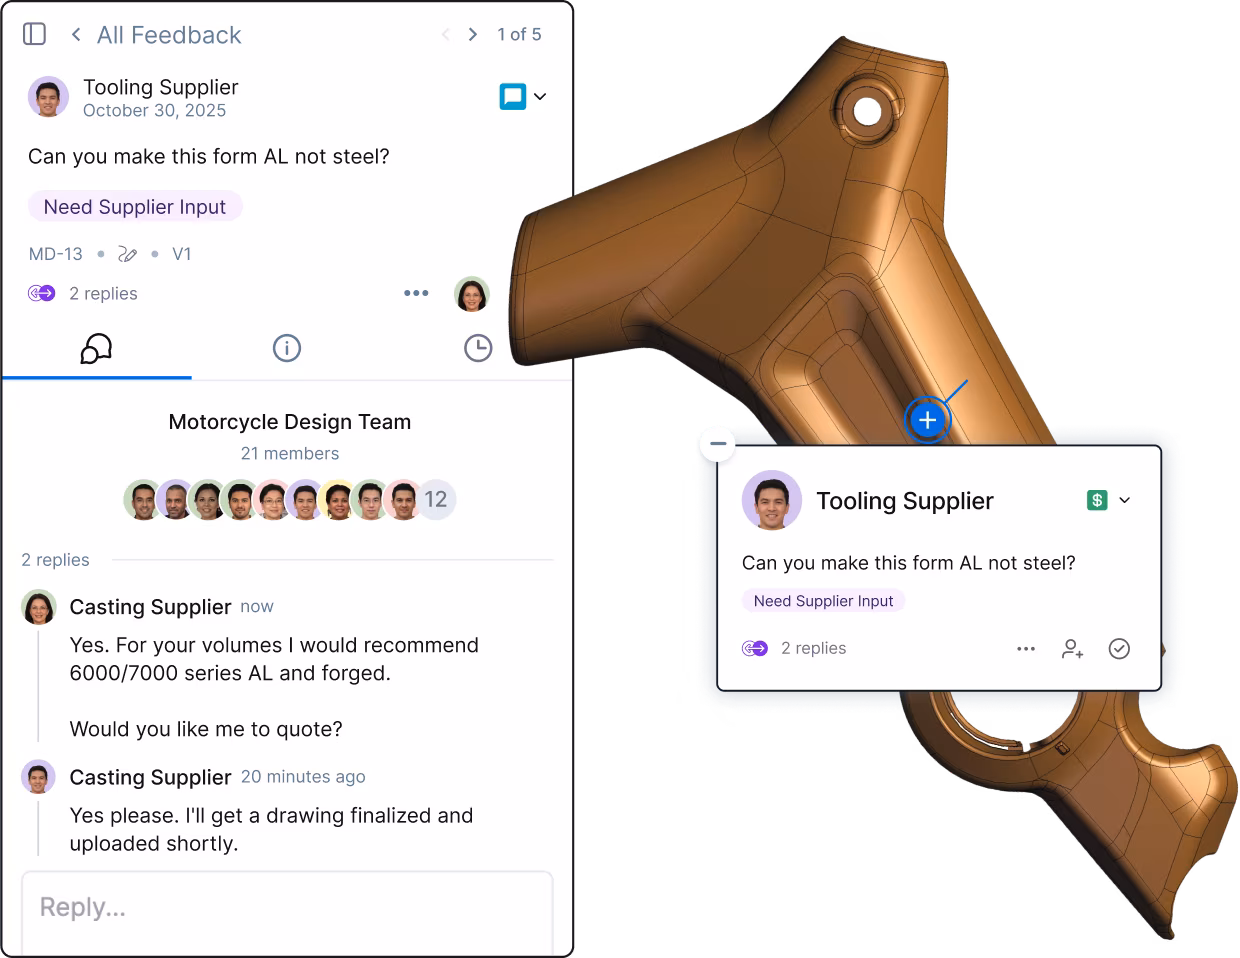Mark comment resolved with checkmark circle

tap(1119, 649)
